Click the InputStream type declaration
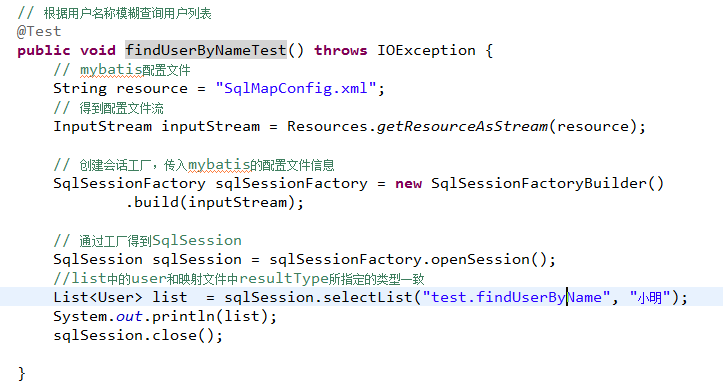 click(102, 126)
